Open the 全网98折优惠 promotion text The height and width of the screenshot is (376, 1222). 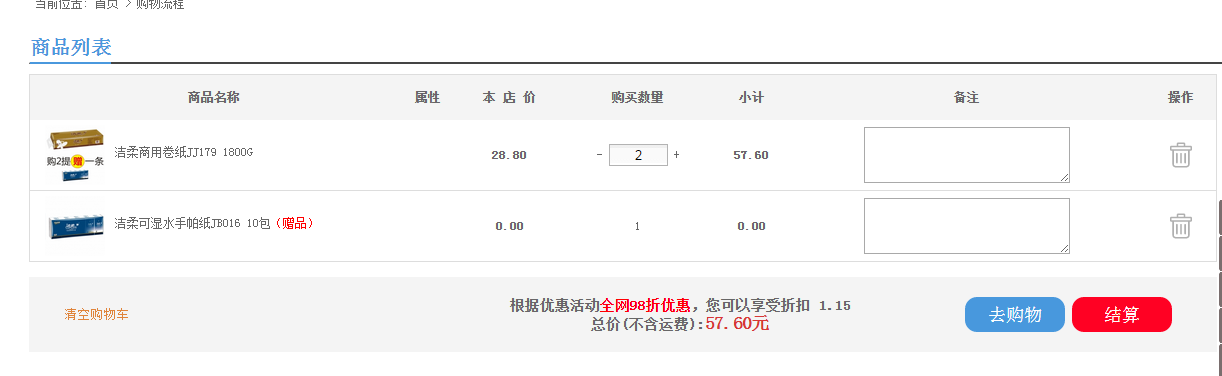coord(645,305)
